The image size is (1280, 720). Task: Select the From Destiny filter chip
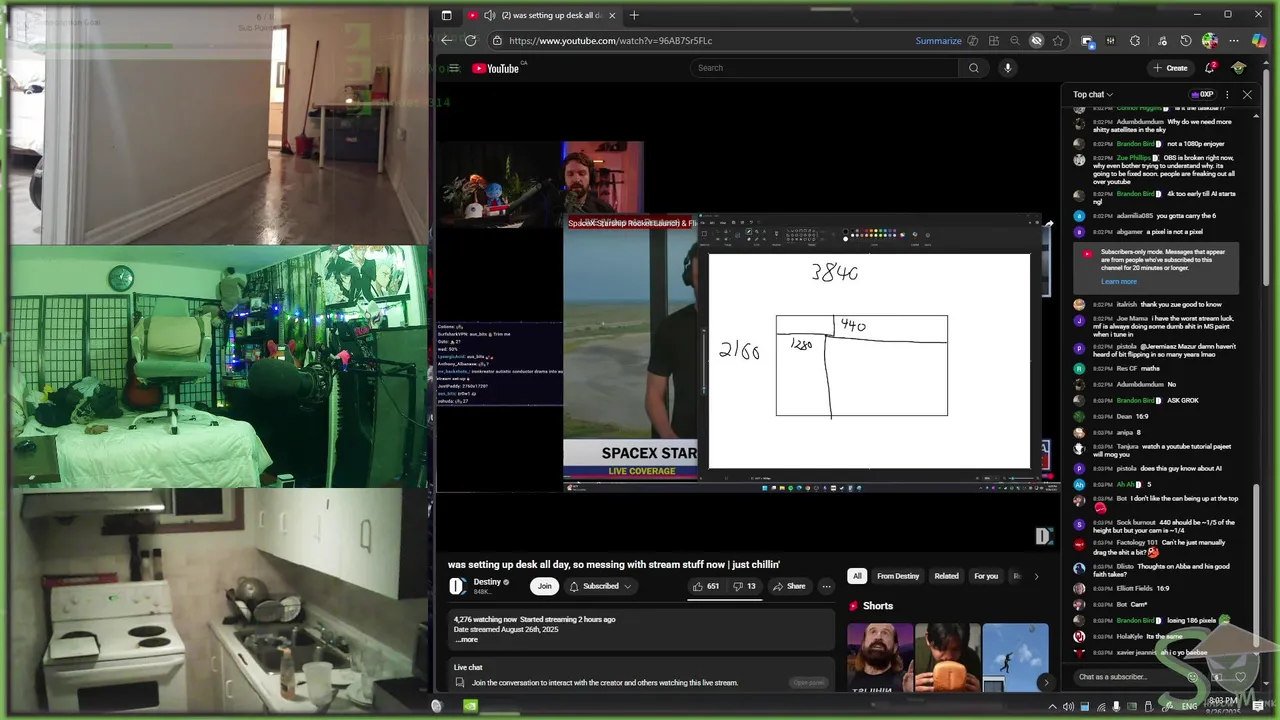(898, 576)
